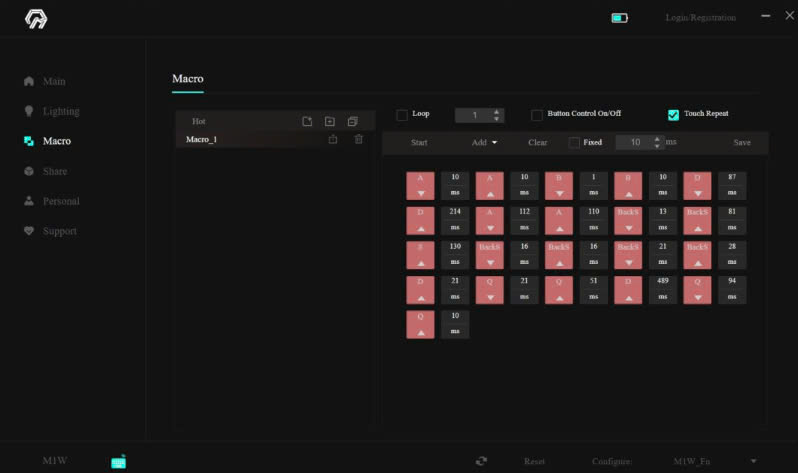The height and width of the screenshot is (473, 798).
Task: Toggle the Button Control On/Off checkbox
Action: coord(537,115)
